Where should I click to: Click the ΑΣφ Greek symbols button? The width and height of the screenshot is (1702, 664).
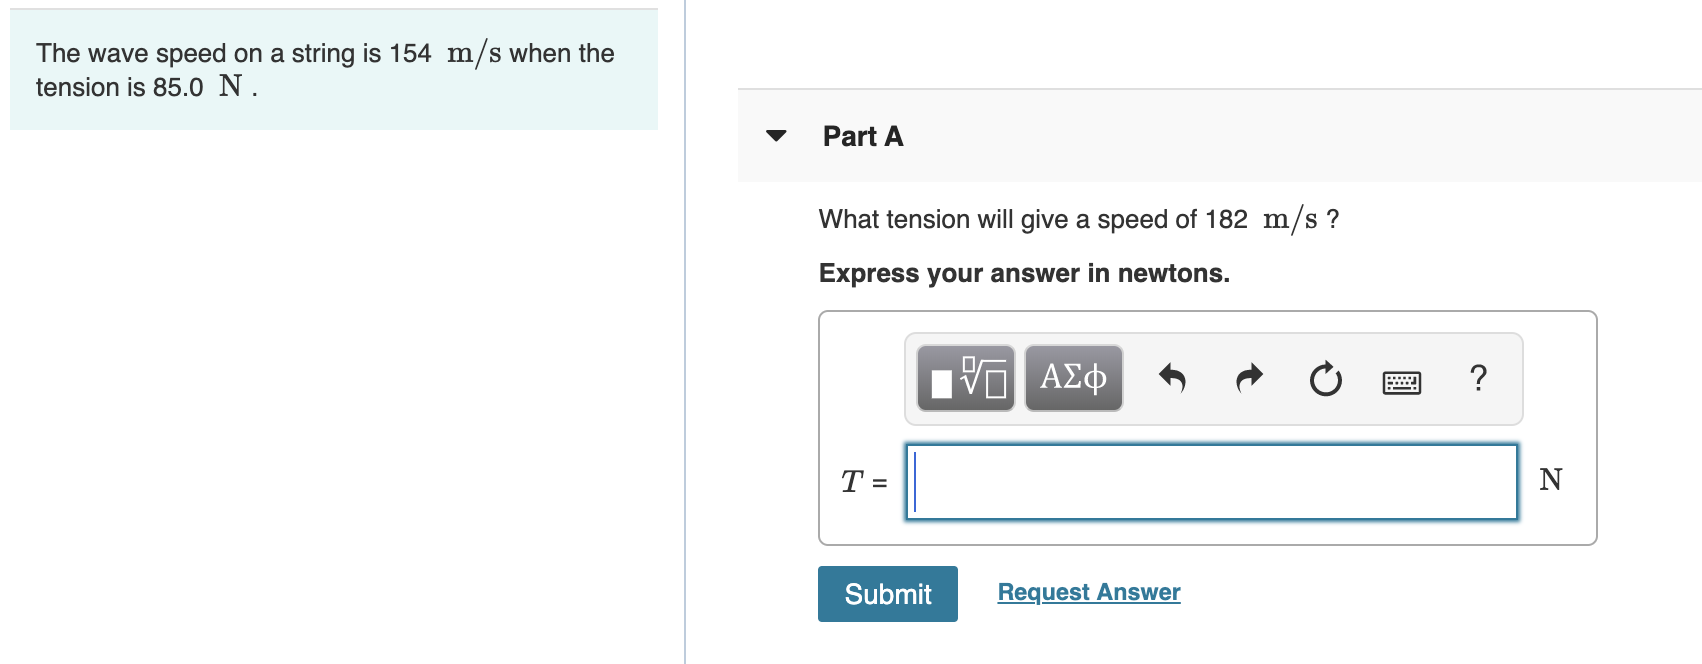tap(1072, 378)
